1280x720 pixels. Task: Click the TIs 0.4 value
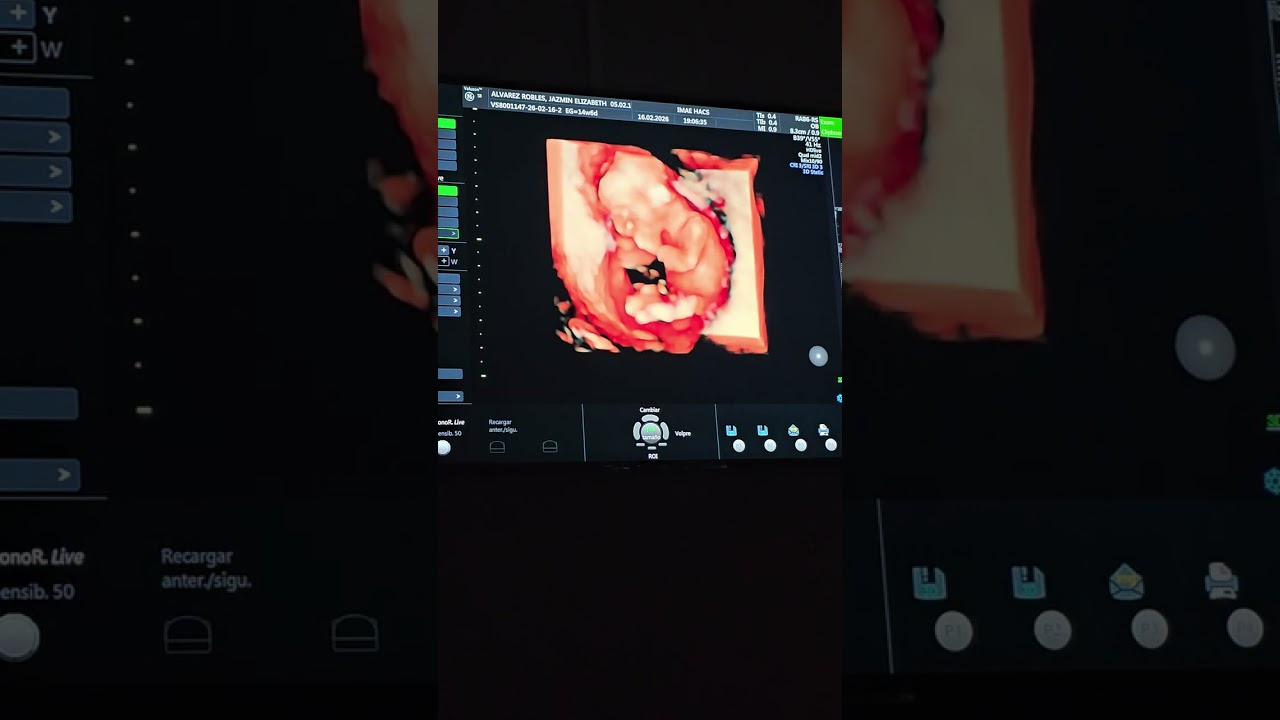tap(766, 116)
